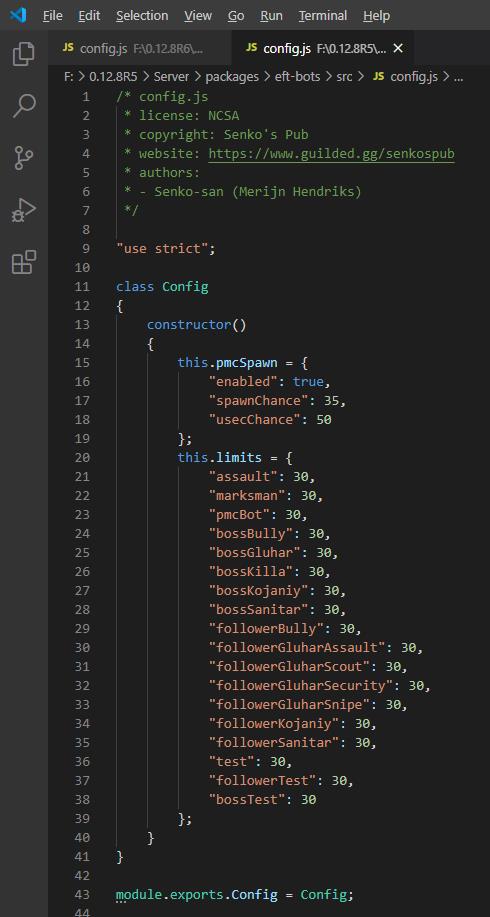
Task: Open the Search view icon
Action: click(23, 105)
